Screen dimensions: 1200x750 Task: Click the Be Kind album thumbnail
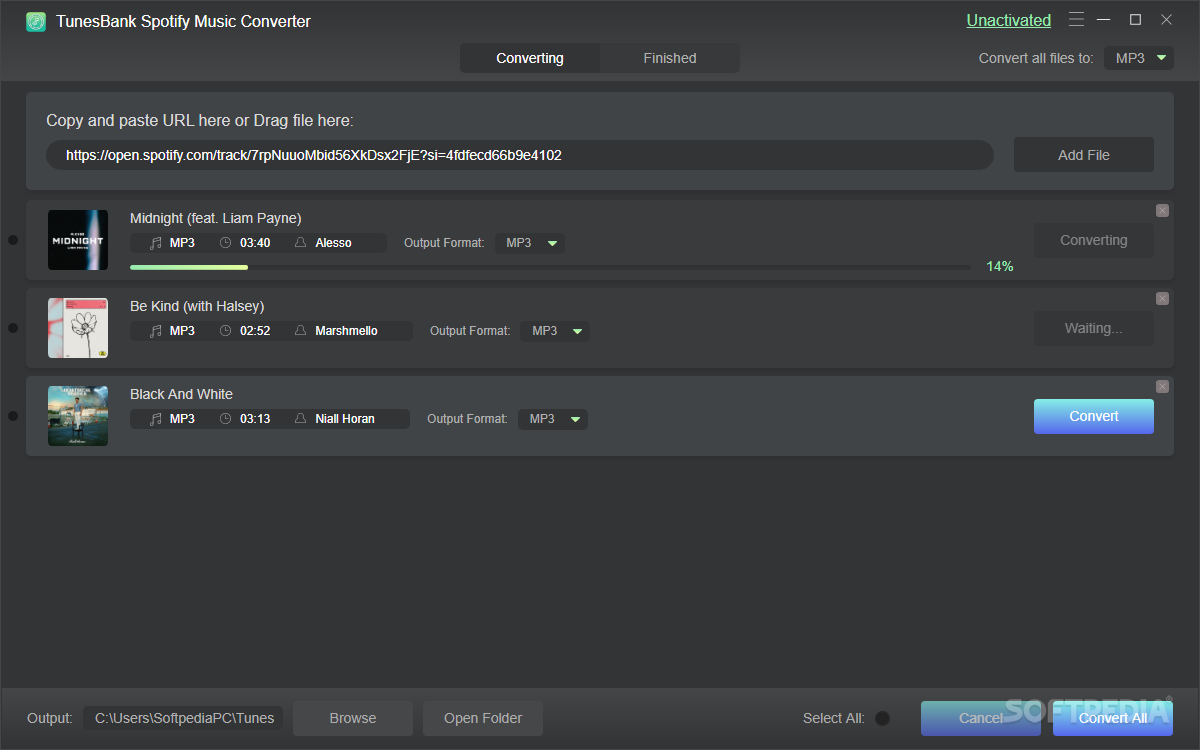(x=78, y=328)
